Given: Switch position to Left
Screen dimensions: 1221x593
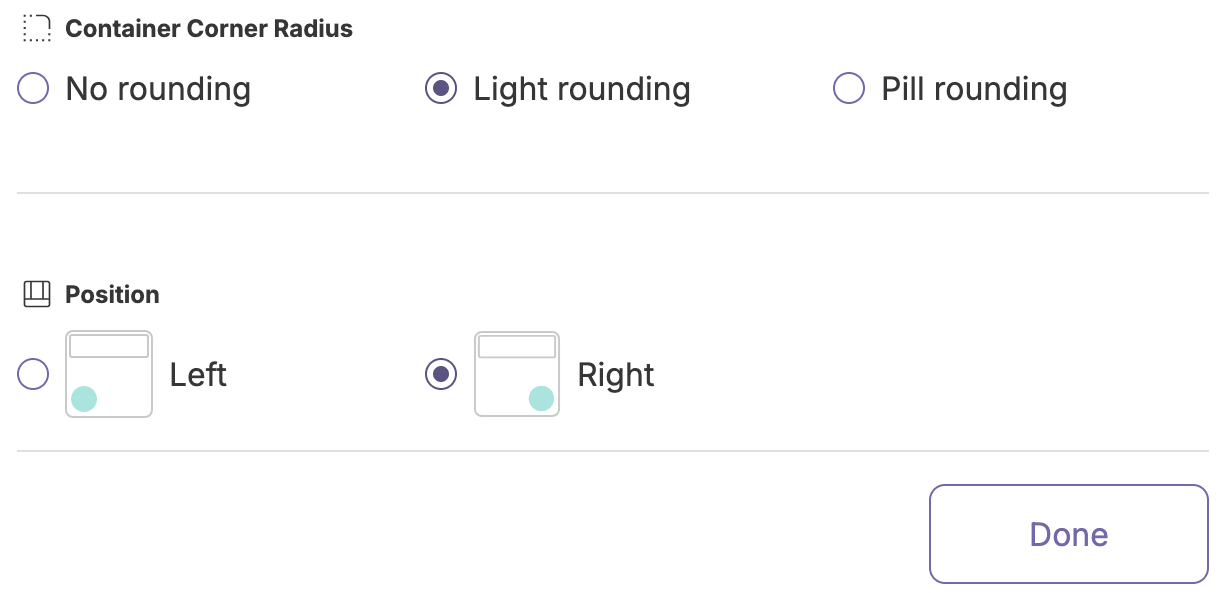Looking at the screenshot, I should [x=33, y=374].
